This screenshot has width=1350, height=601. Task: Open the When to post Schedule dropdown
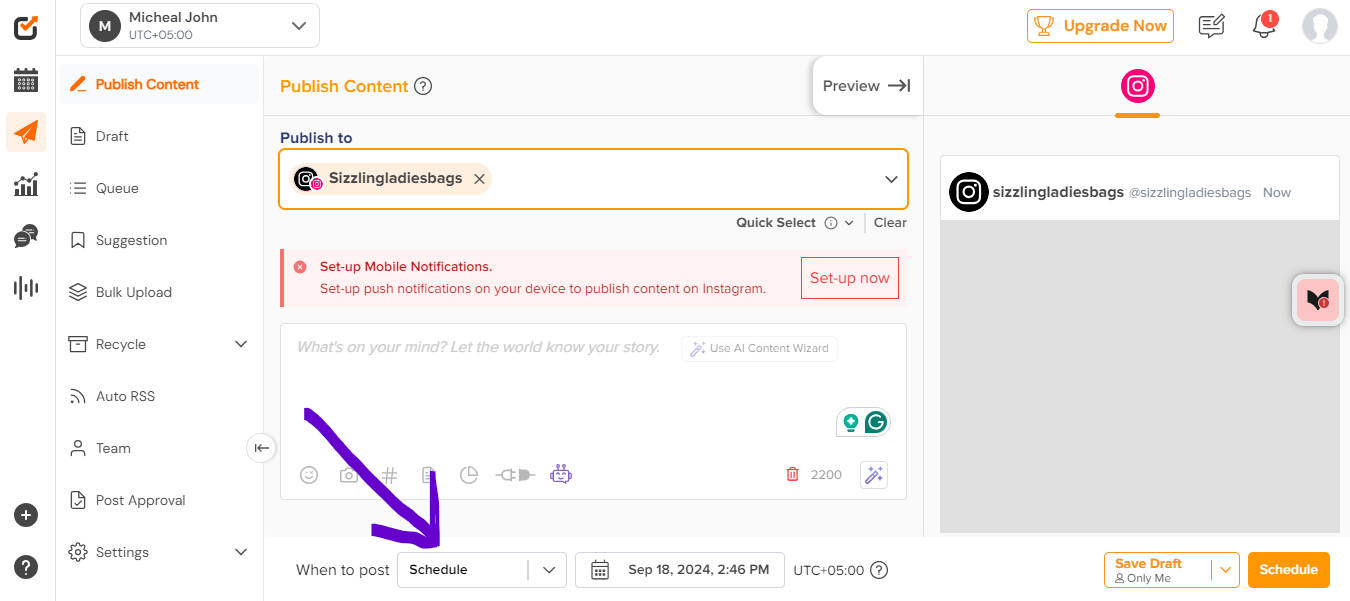click(482, 570)
